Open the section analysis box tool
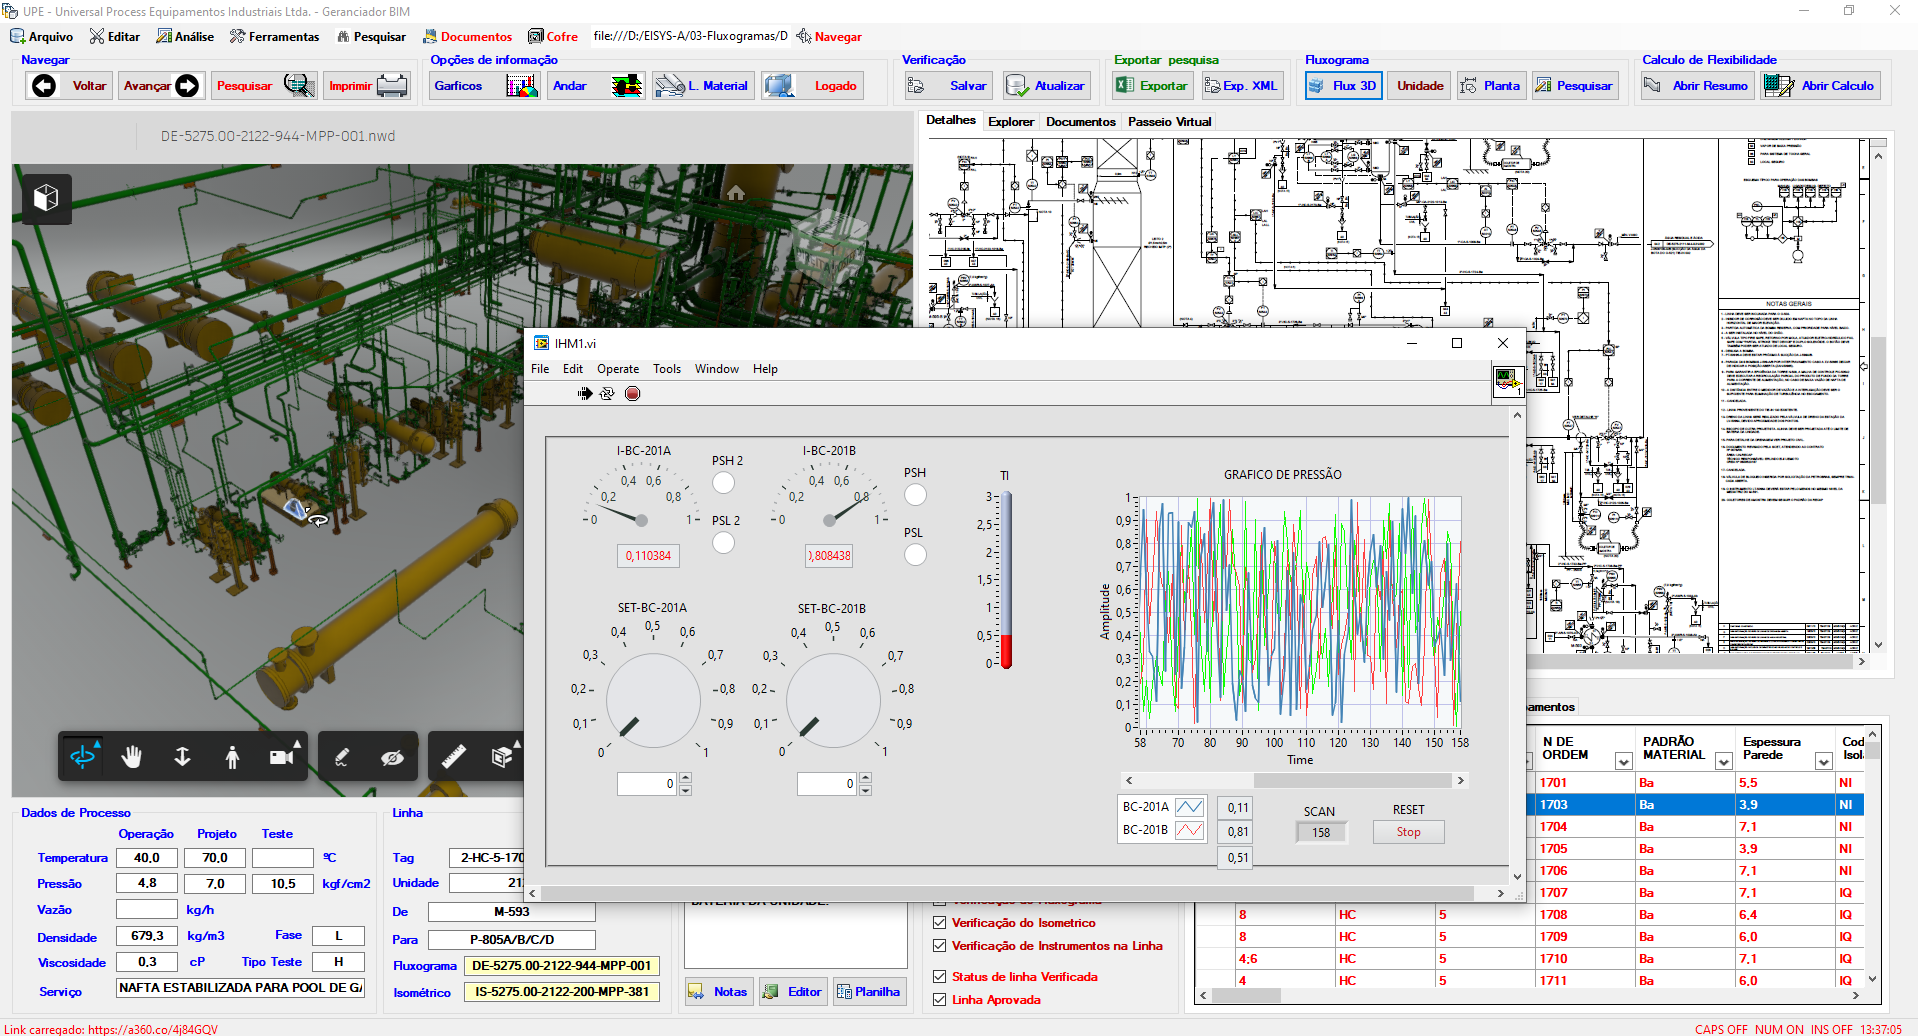Screen dimensions: 1918x1036 tap(504, 757)
